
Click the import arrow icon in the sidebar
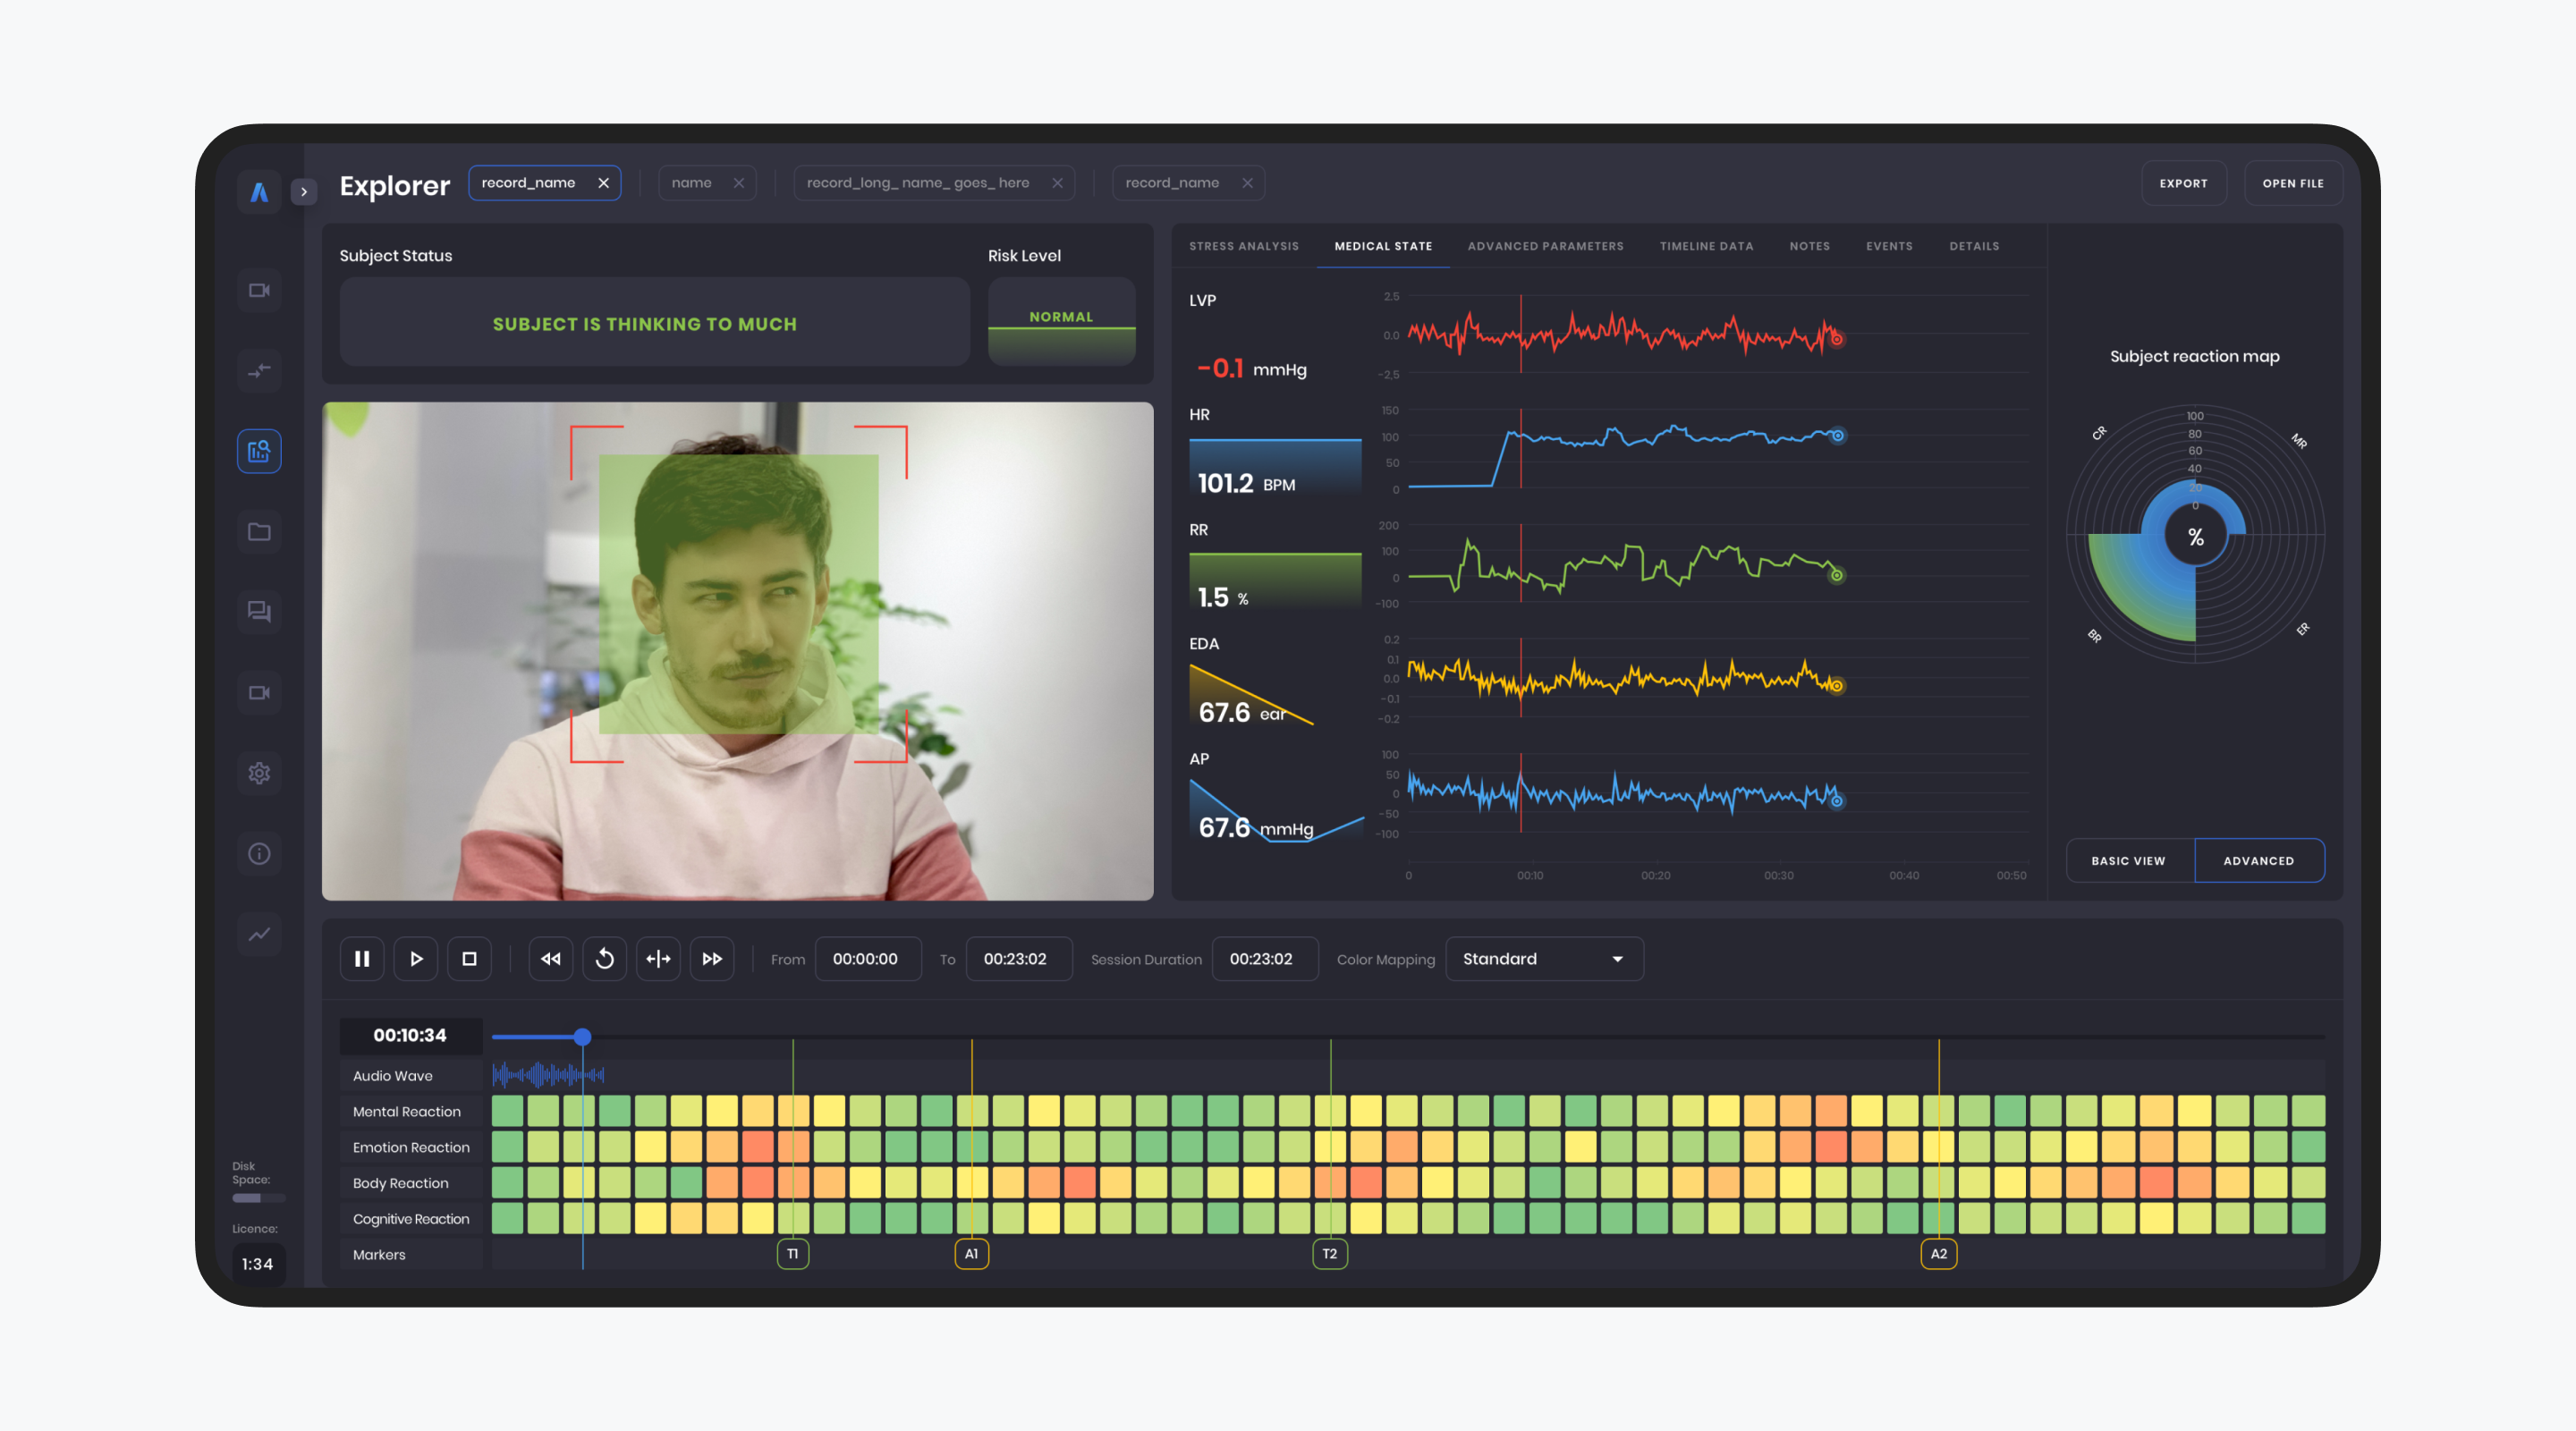click(x=259, y=371)
